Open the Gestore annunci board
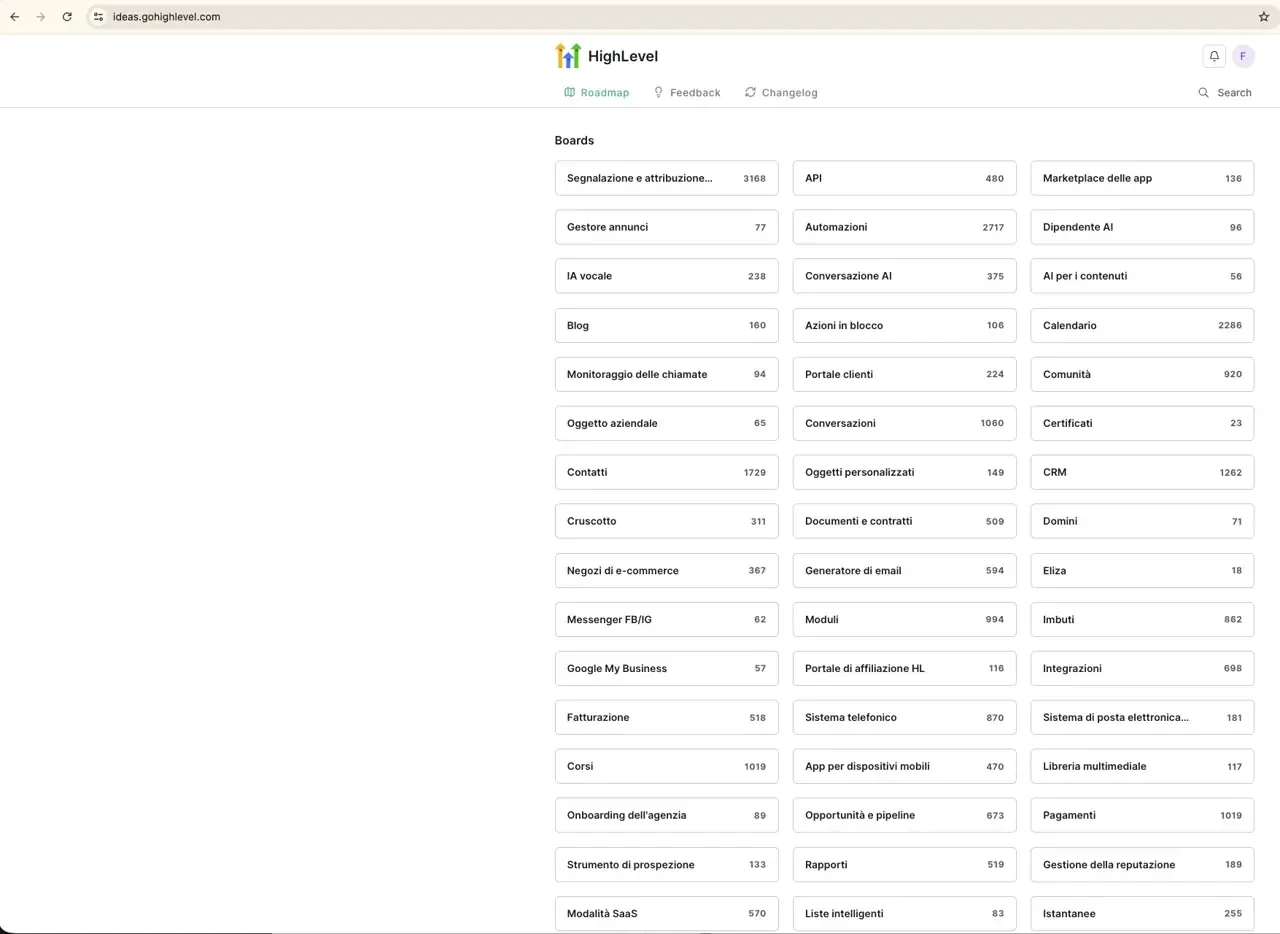1280x934 pixels. click(666, 227)
